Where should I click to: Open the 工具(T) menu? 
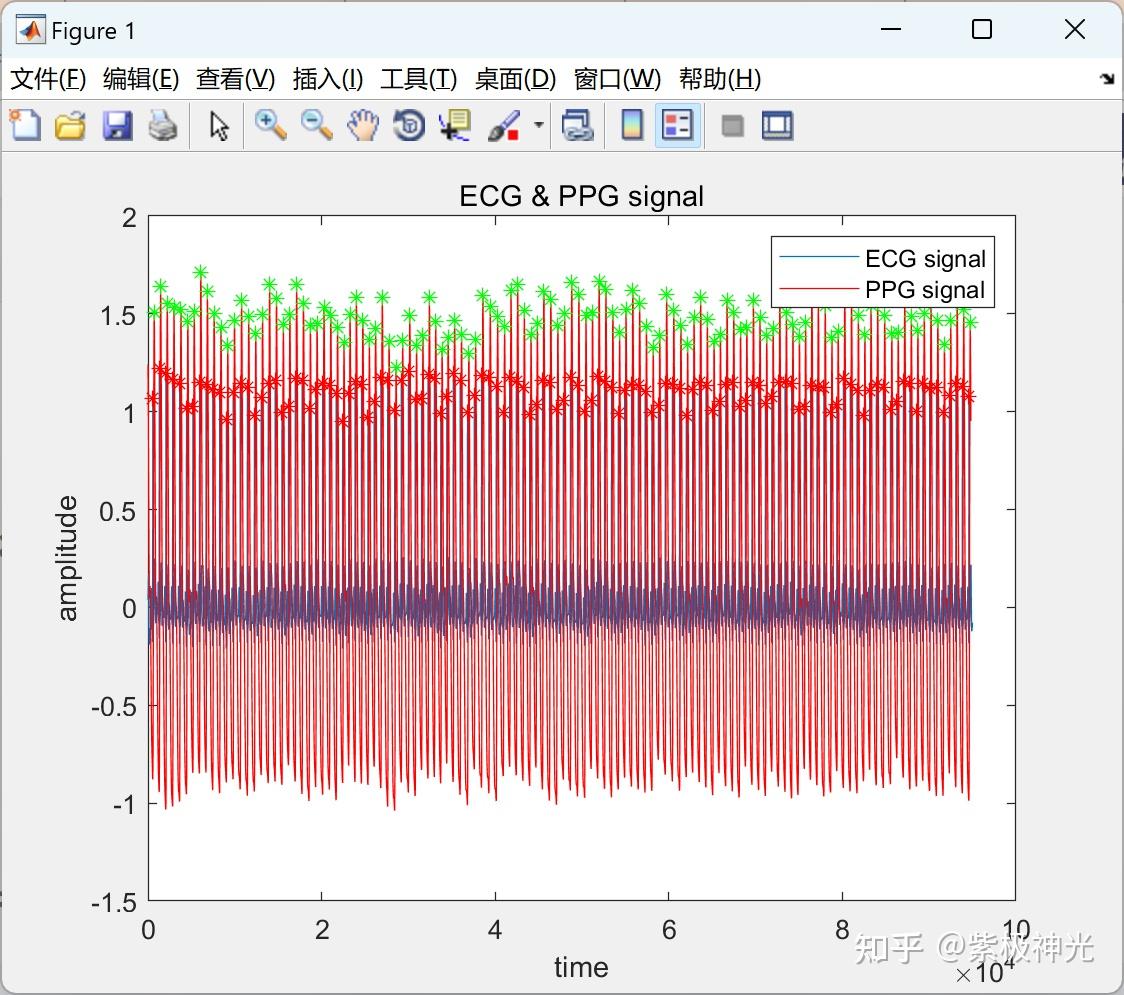418,79
